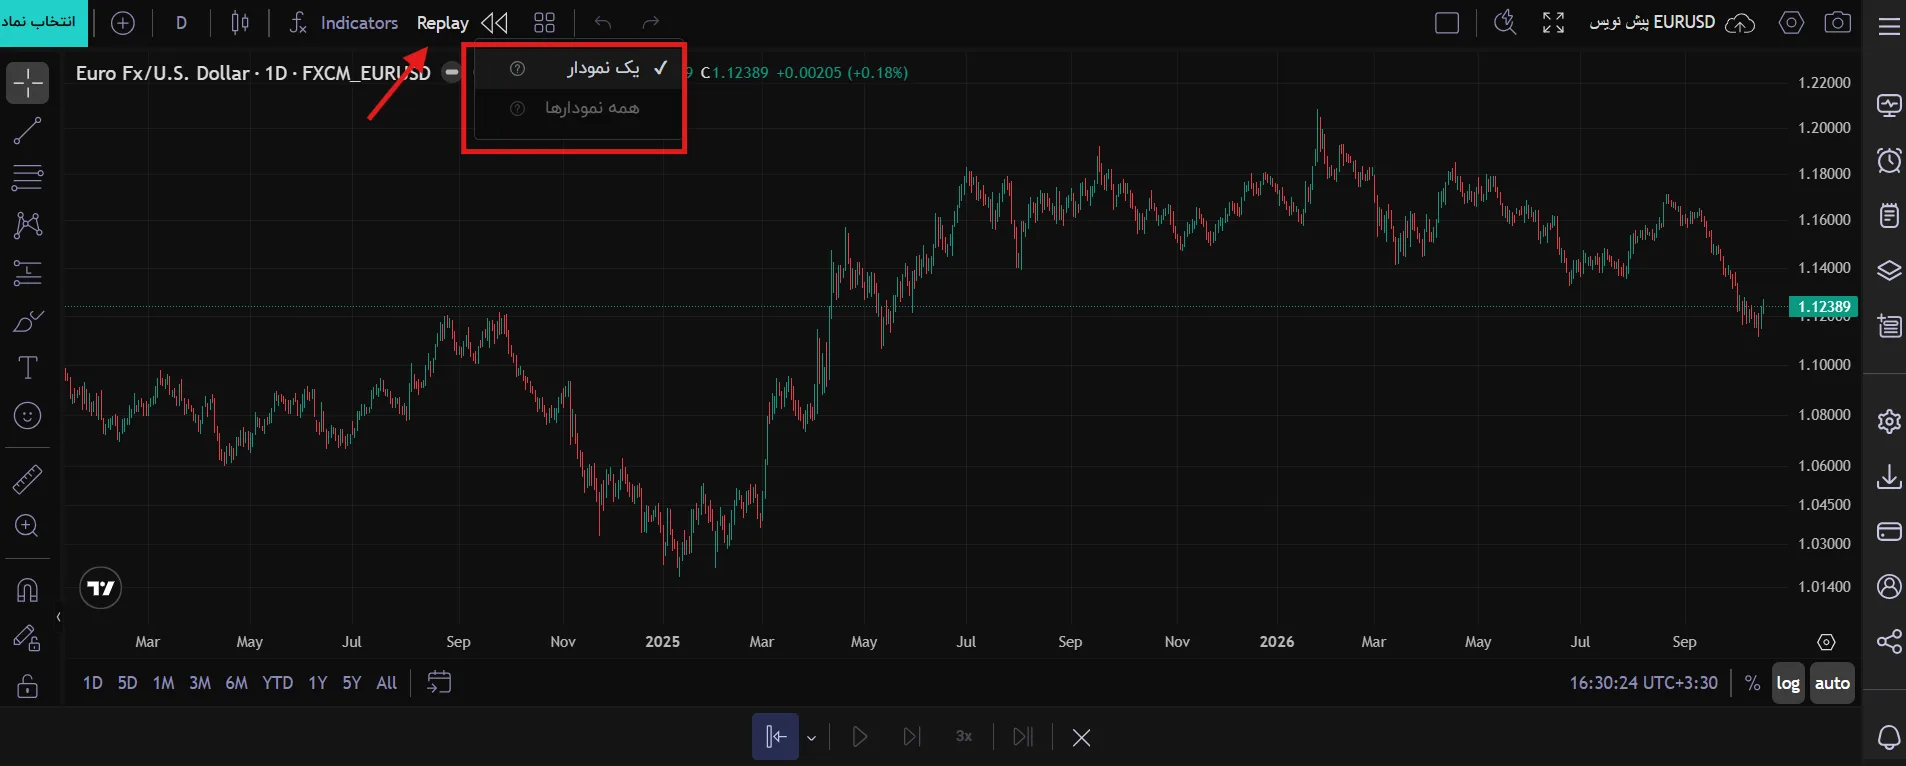Open the 3x replay speed selector
The image size is (1906, 766).
(x=964, y=737)
